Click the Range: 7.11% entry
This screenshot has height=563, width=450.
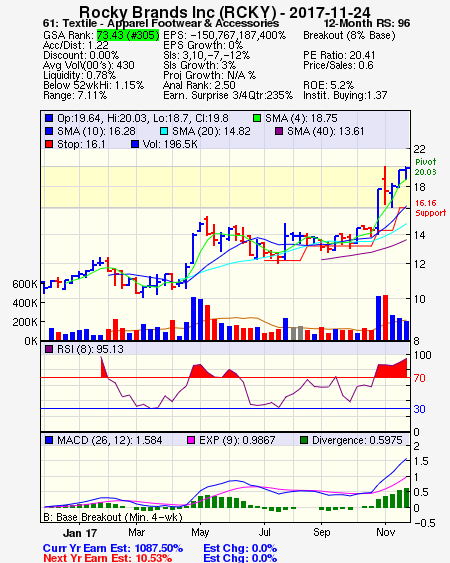[x=75, y=96]
